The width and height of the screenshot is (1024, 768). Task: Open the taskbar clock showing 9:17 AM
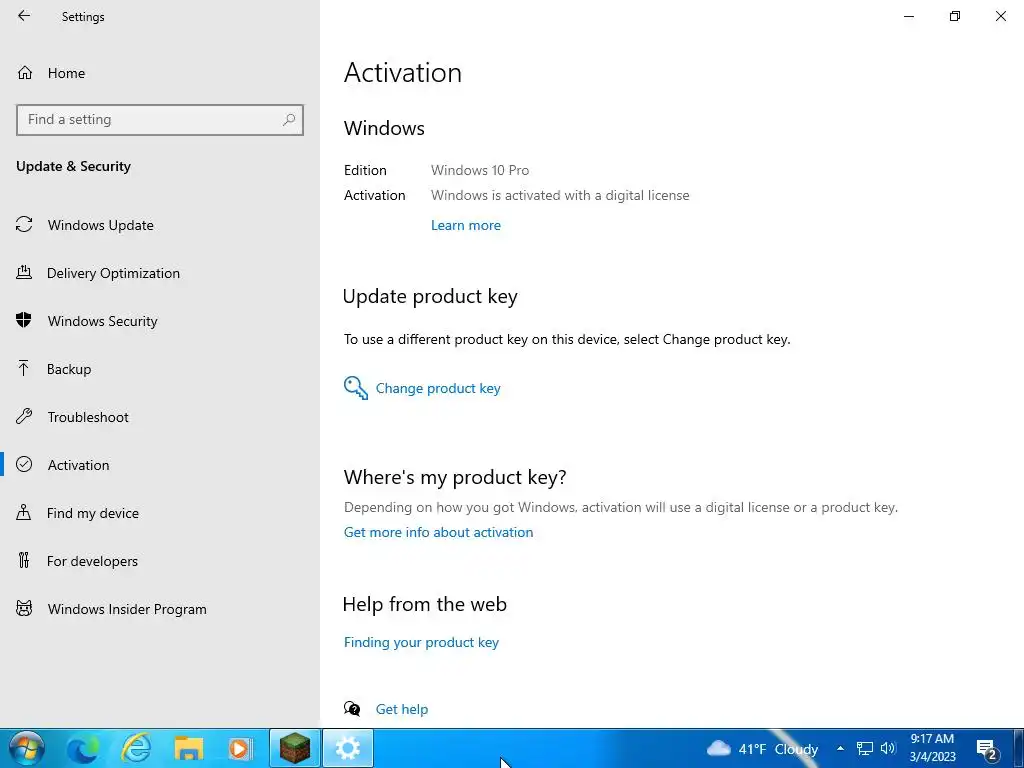click(933, 748)
